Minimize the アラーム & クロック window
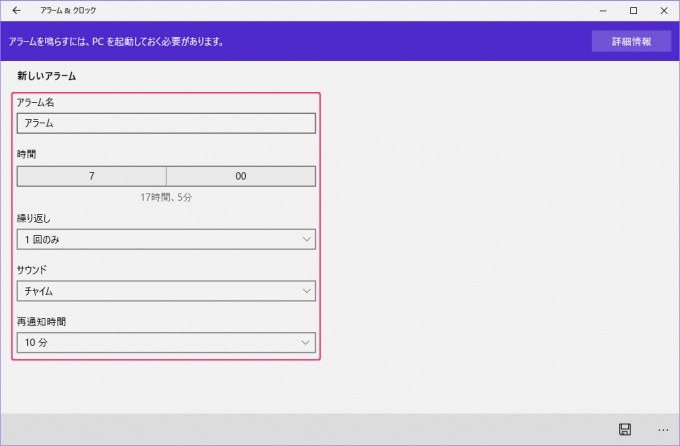The height and width of the screenshot is (446, 680). [x=603, y=10]
